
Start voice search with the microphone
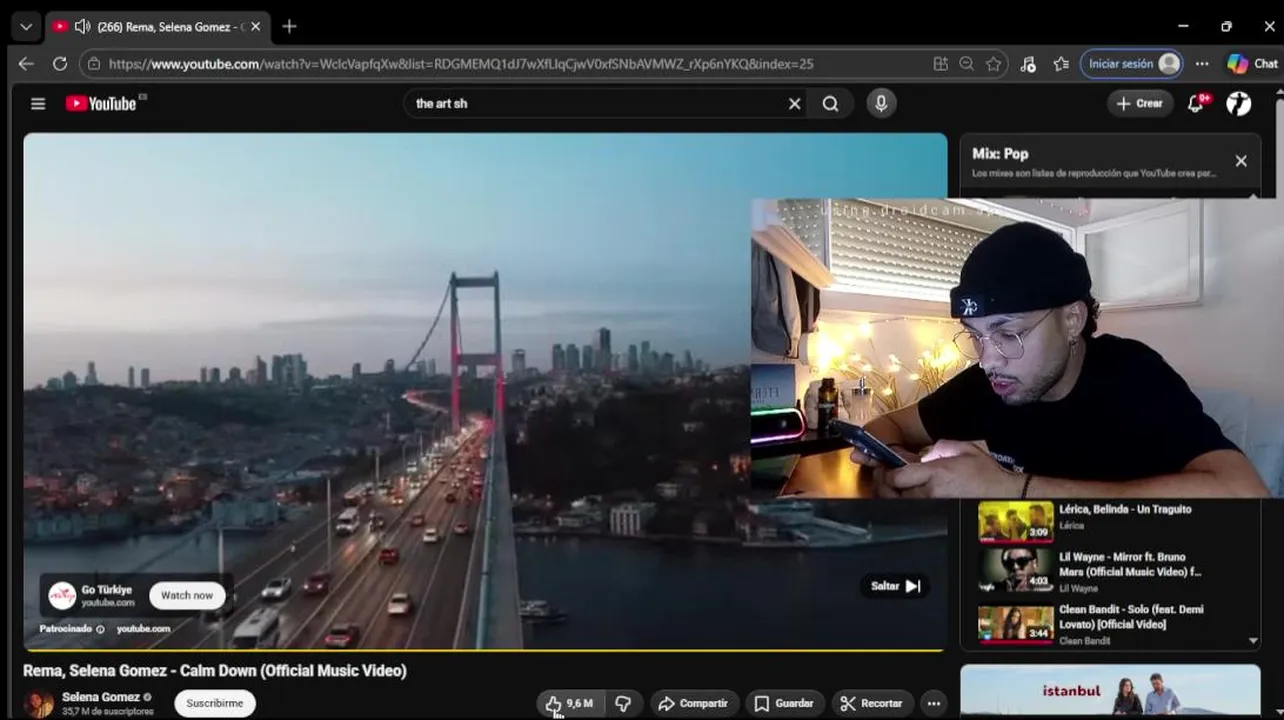(x=881, y=103)
